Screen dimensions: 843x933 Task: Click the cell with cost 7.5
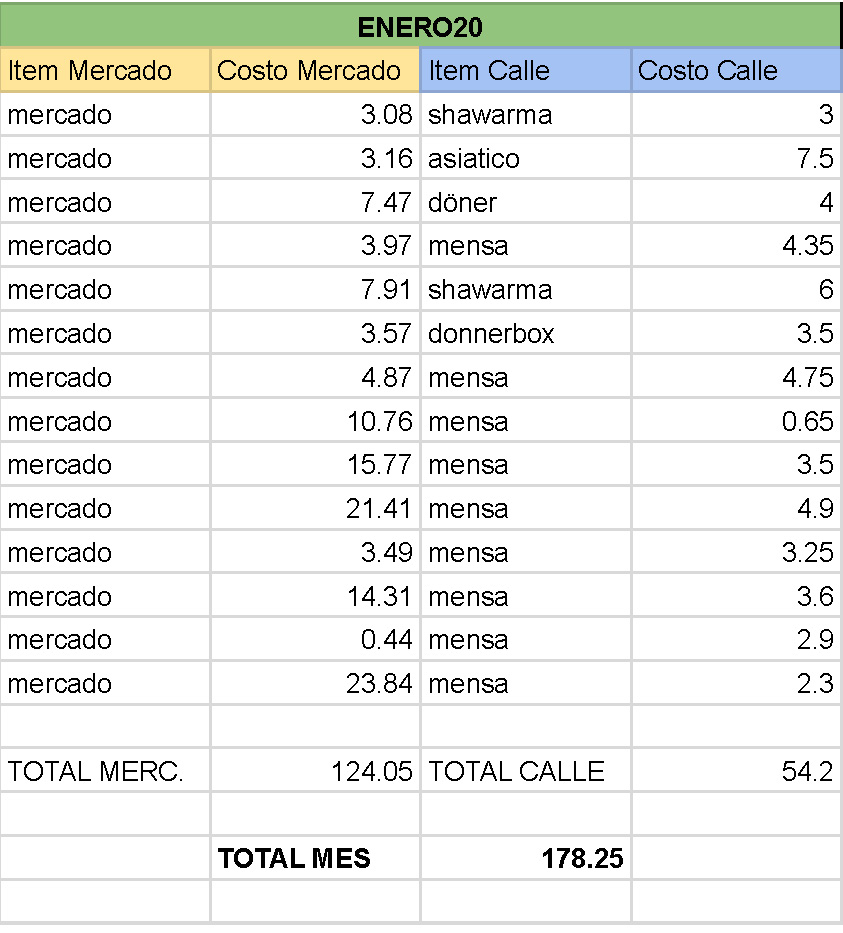tap(737, 158)
